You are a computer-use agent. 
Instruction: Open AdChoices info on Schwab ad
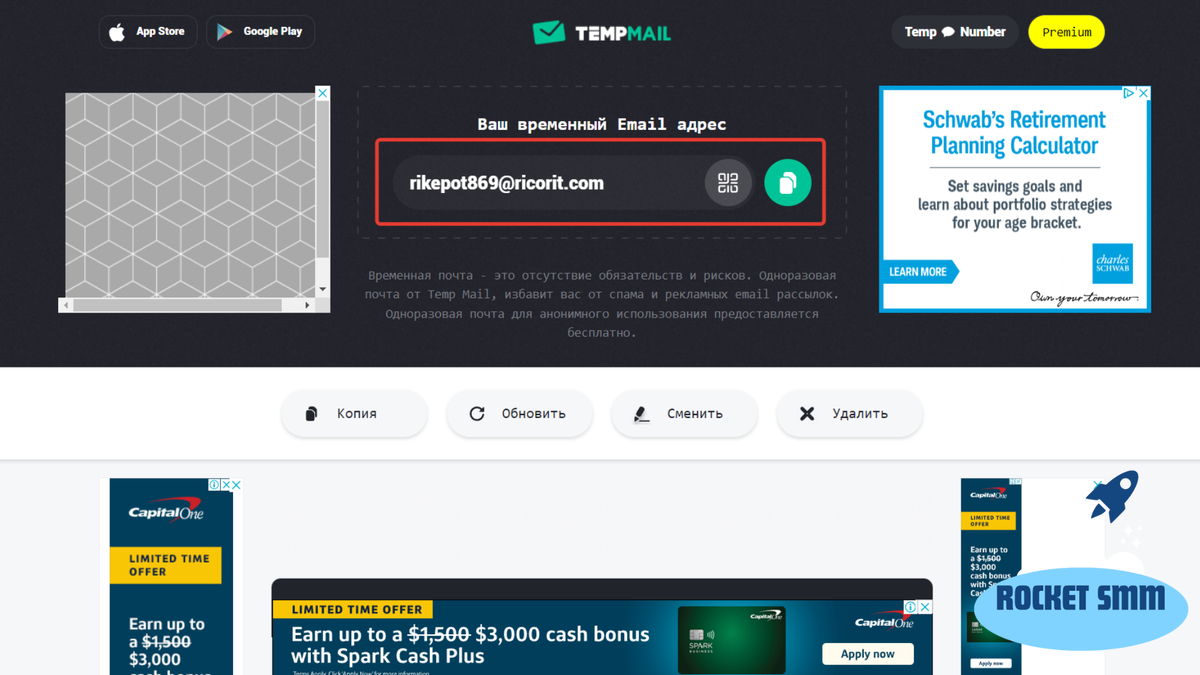point(1129,93)
